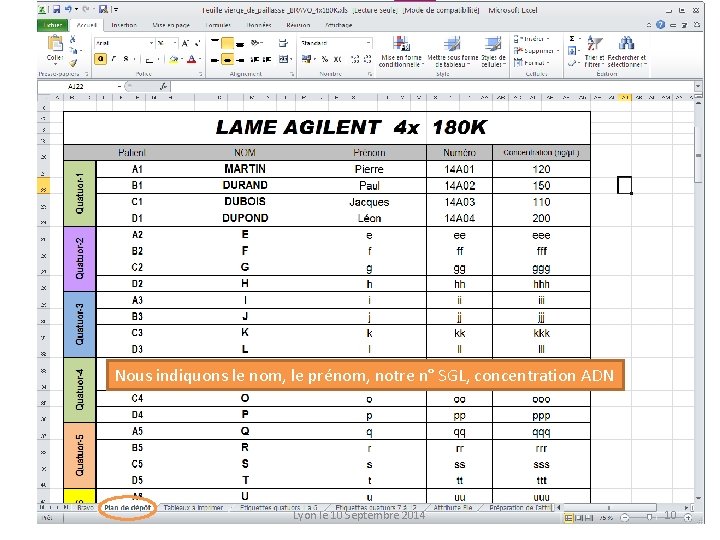Switch to the Tableaux à imprimer sheet
Image resolution: width=720 pixels, height=540 pixels.
(x=193, y=507)
